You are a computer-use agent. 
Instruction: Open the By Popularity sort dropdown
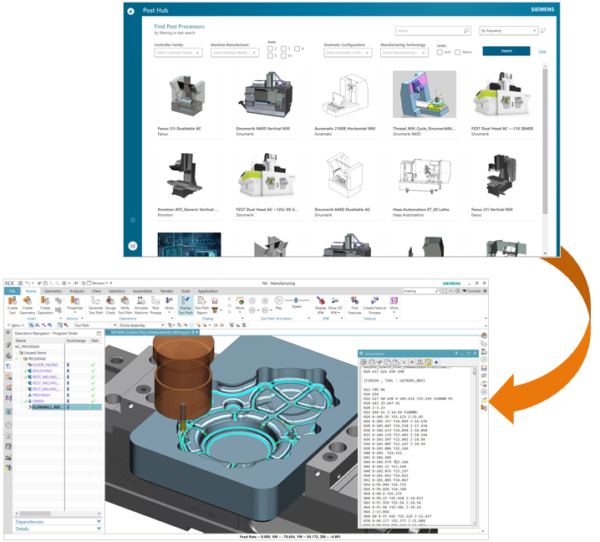[509, 31]
